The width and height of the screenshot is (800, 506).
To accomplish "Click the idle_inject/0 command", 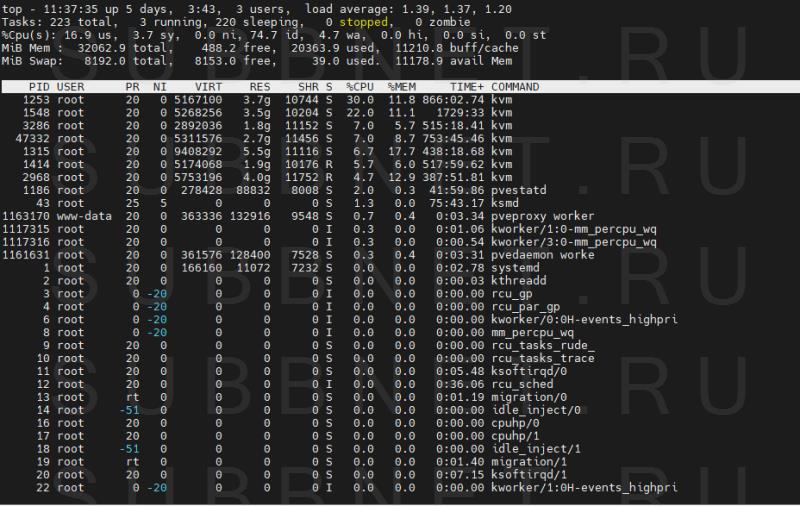I will point(535,409).
